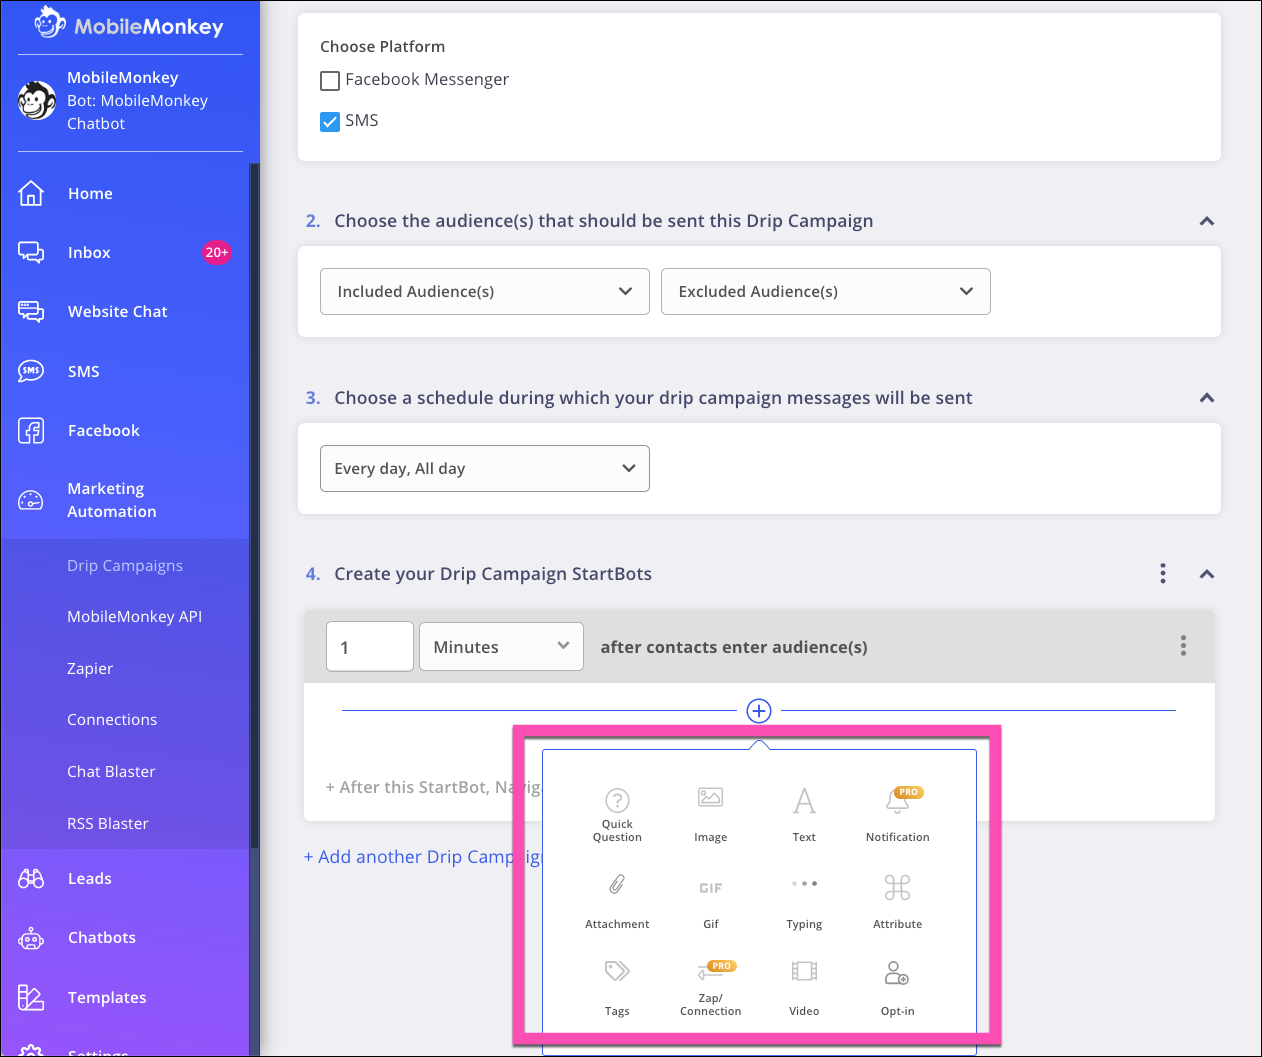This screenshot has height=1057, width=1262.
Task: Click the plus circle add-widget button
Action: click(759, 711)
